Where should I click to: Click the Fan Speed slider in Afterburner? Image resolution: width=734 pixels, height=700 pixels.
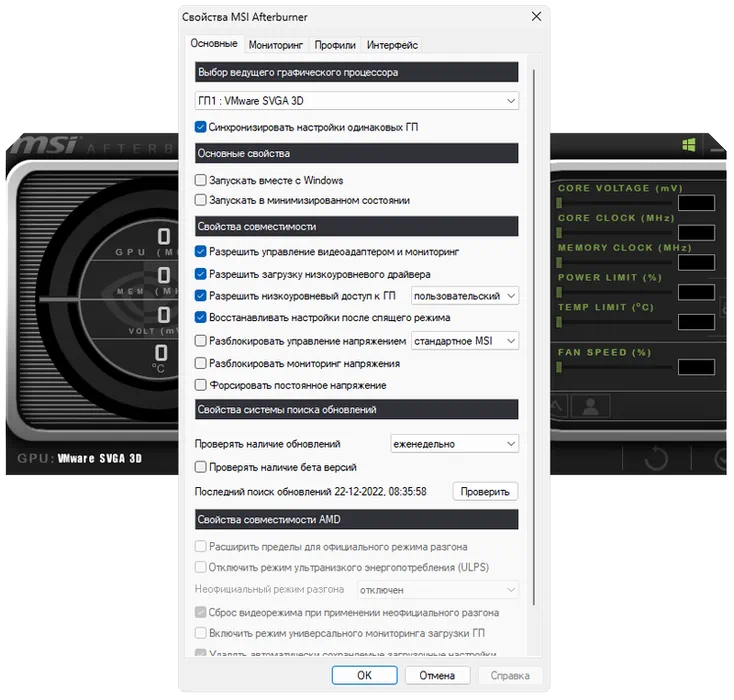coord(615,368)
